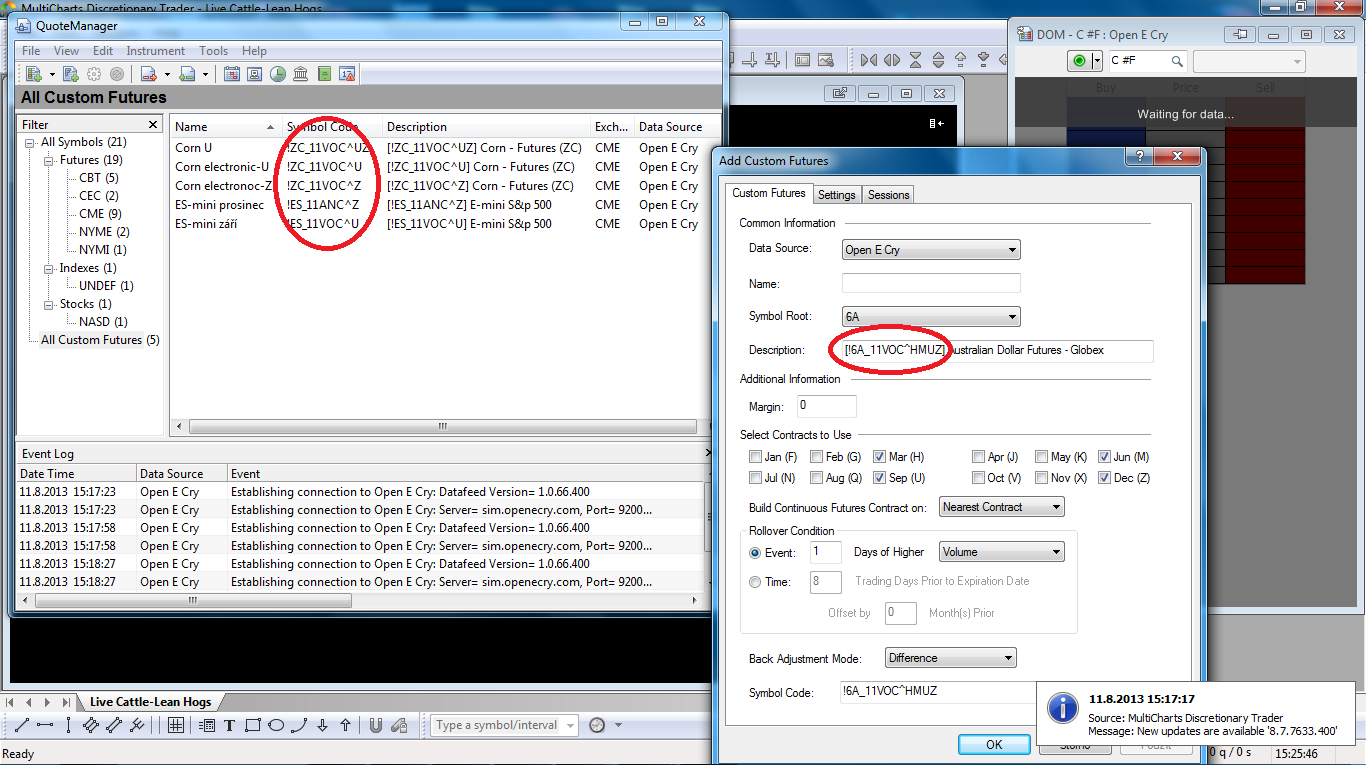Select the Arc drawing tool
The image size is (1366, 765).
pos(299,726)
